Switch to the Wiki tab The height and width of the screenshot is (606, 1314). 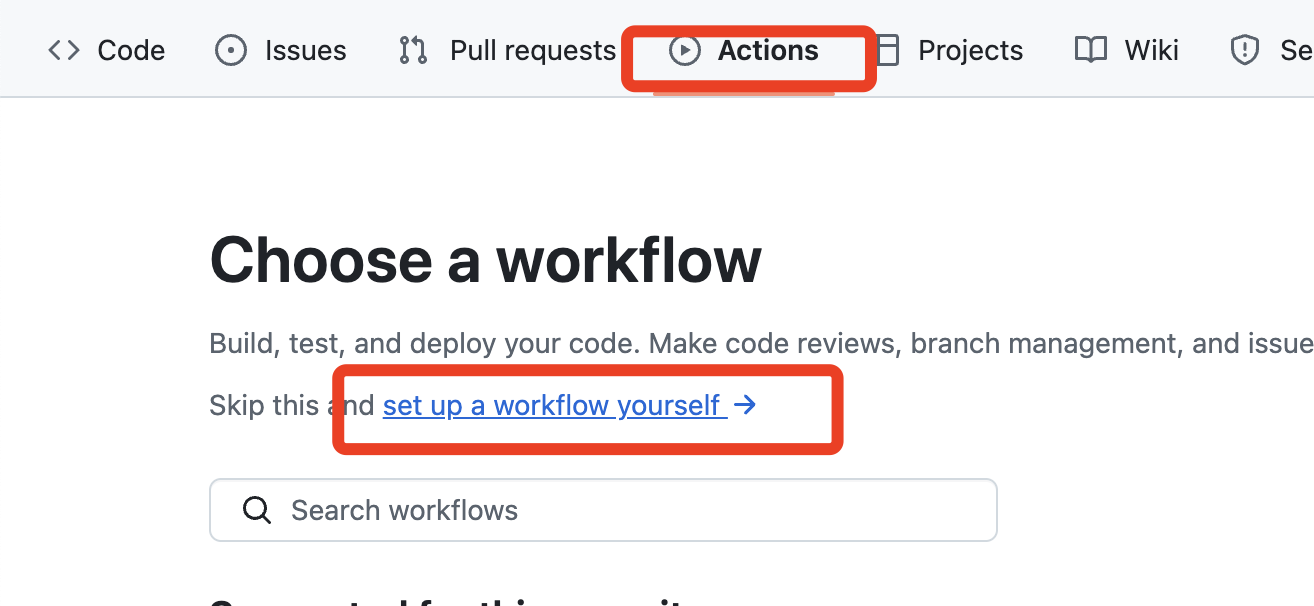[x=1151, y=50]
